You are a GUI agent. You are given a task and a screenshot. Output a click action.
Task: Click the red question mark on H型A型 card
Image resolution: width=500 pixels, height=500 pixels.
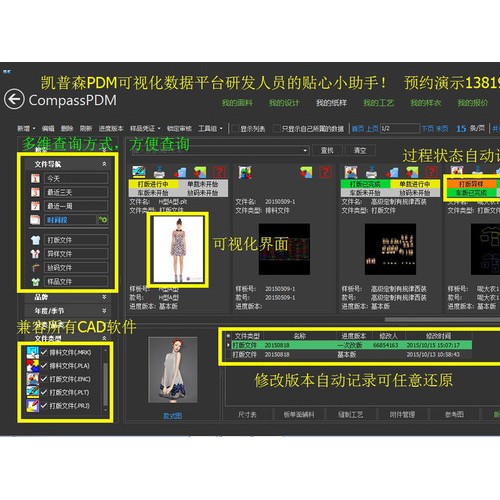click(x=219, y=172)
